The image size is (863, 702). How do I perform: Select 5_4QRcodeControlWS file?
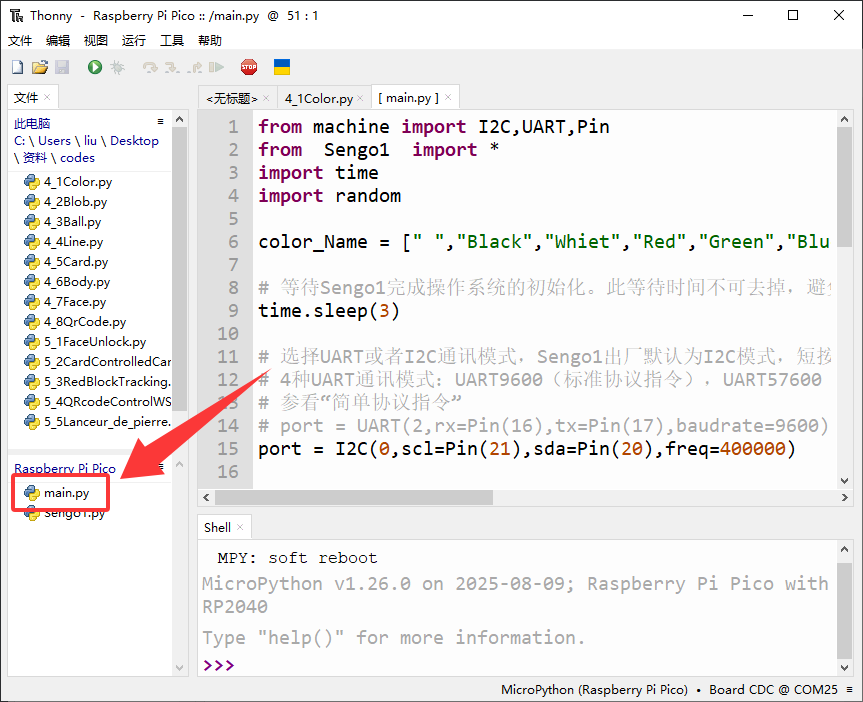pyautogui.click(x=97, y=402)
